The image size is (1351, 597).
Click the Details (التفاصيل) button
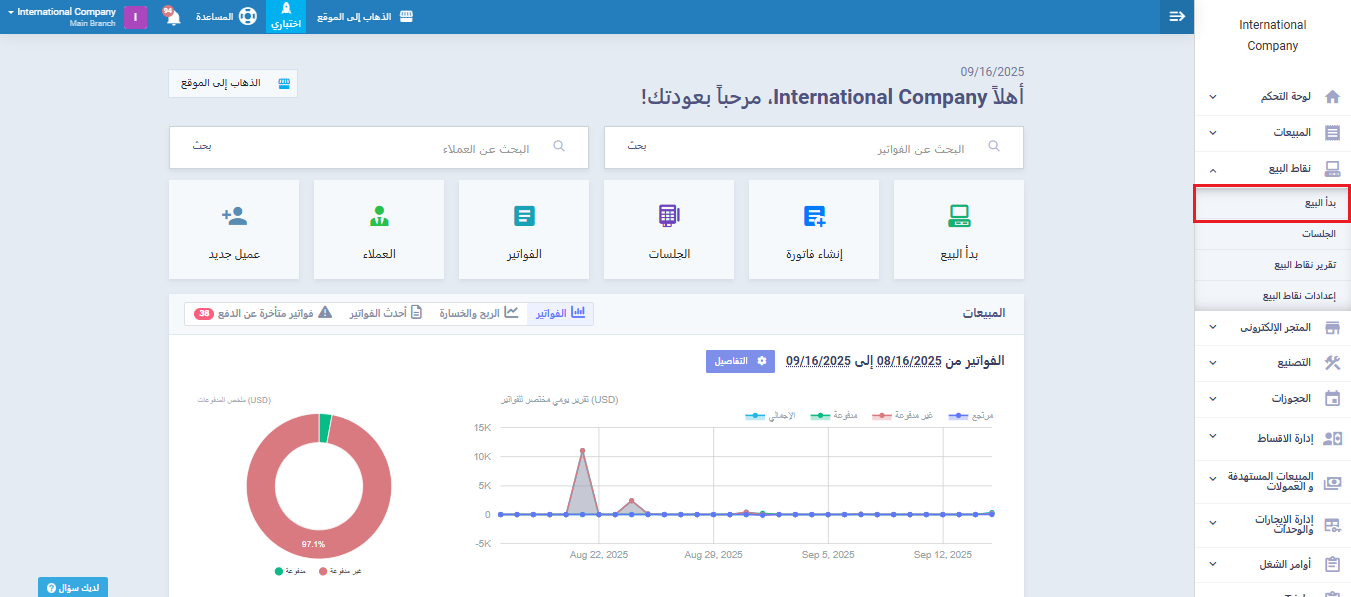click(x=740, y=361)
